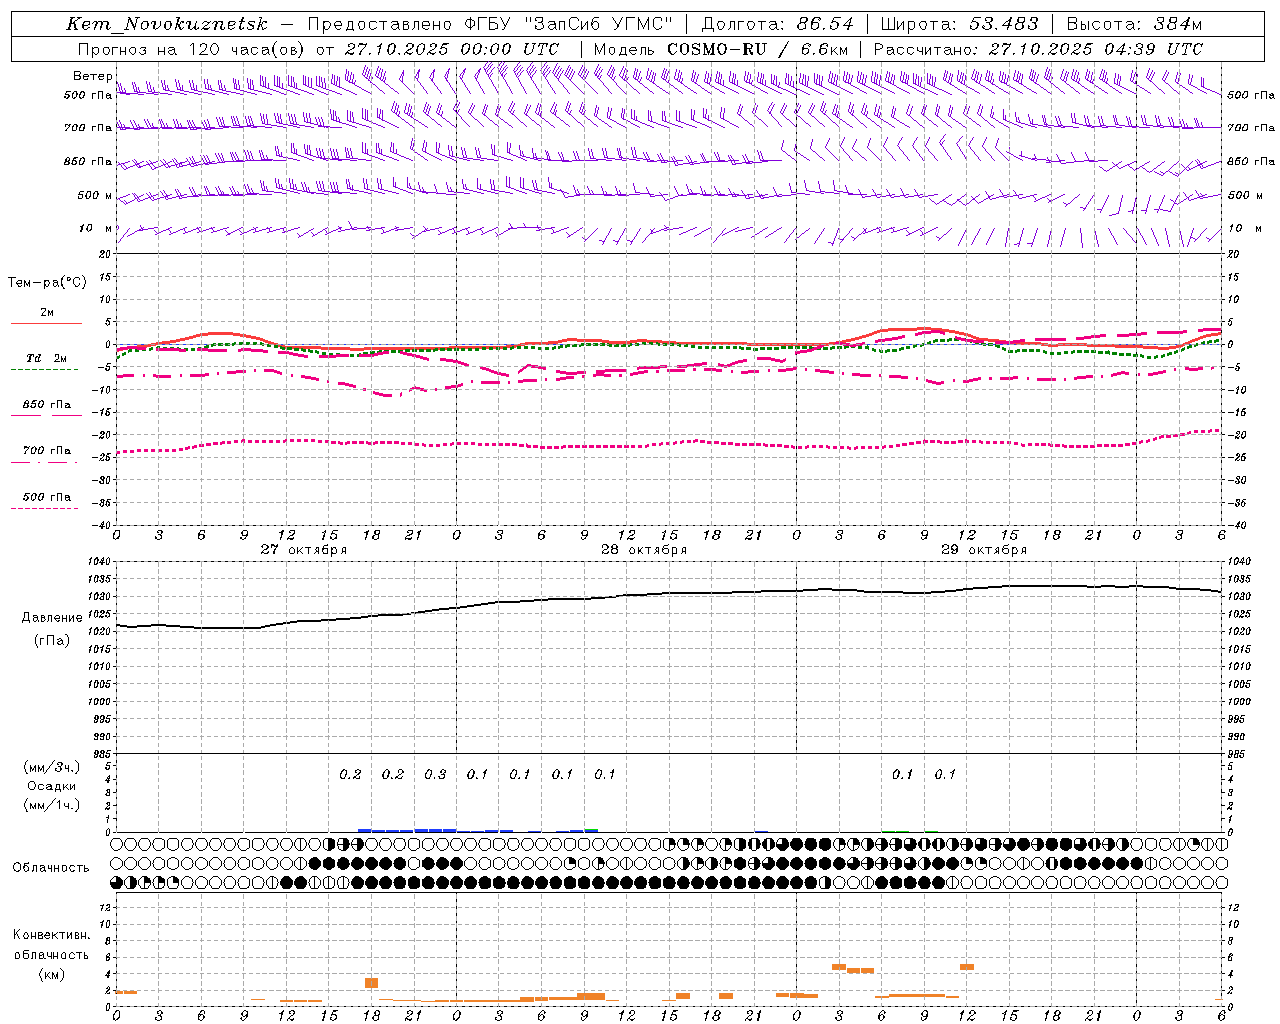Viewport: 1280px width, 1024px height.
Task: Click the 0.3 precipitation amount value
Action: tap(435, 775)
